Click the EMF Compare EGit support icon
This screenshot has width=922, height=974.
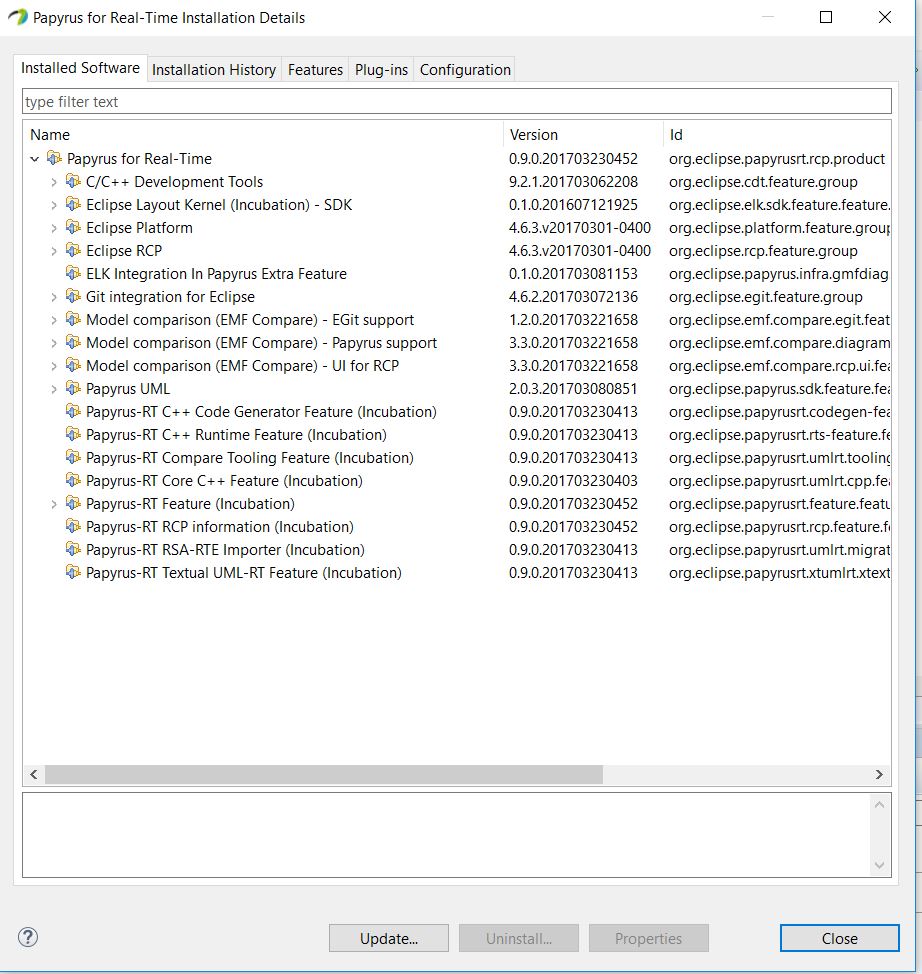(73, 319)
